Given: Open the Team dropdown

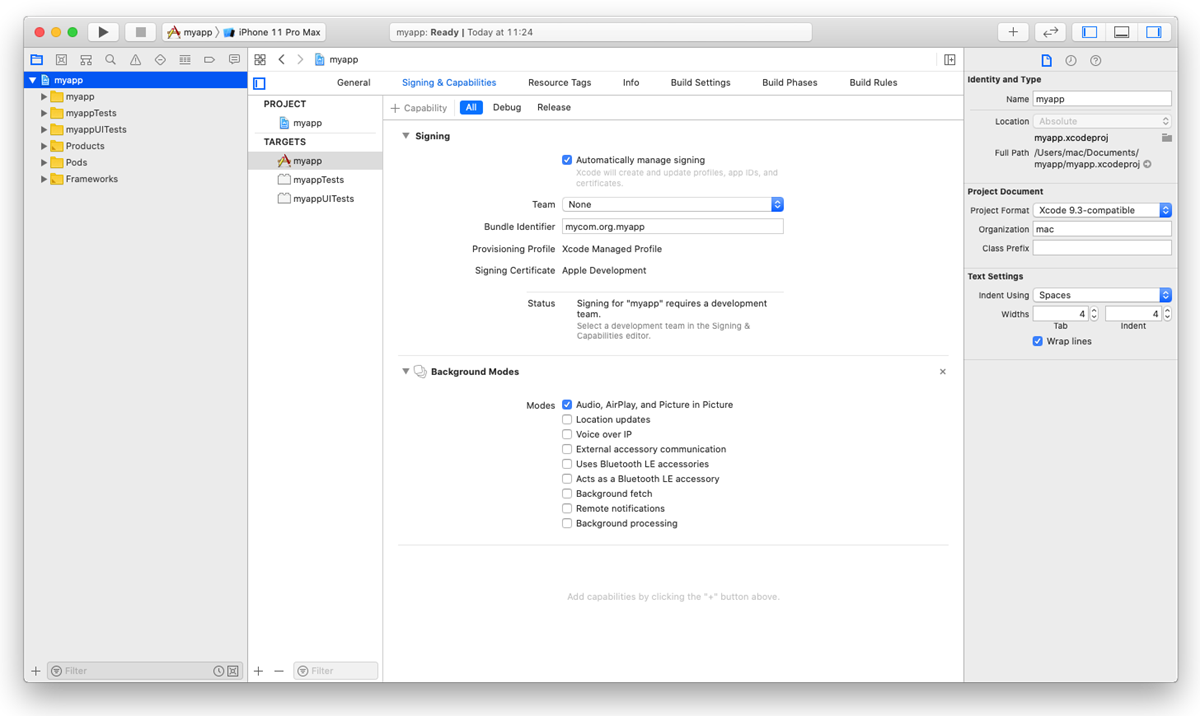Looking at the screenshot, I should pos(672,204).
